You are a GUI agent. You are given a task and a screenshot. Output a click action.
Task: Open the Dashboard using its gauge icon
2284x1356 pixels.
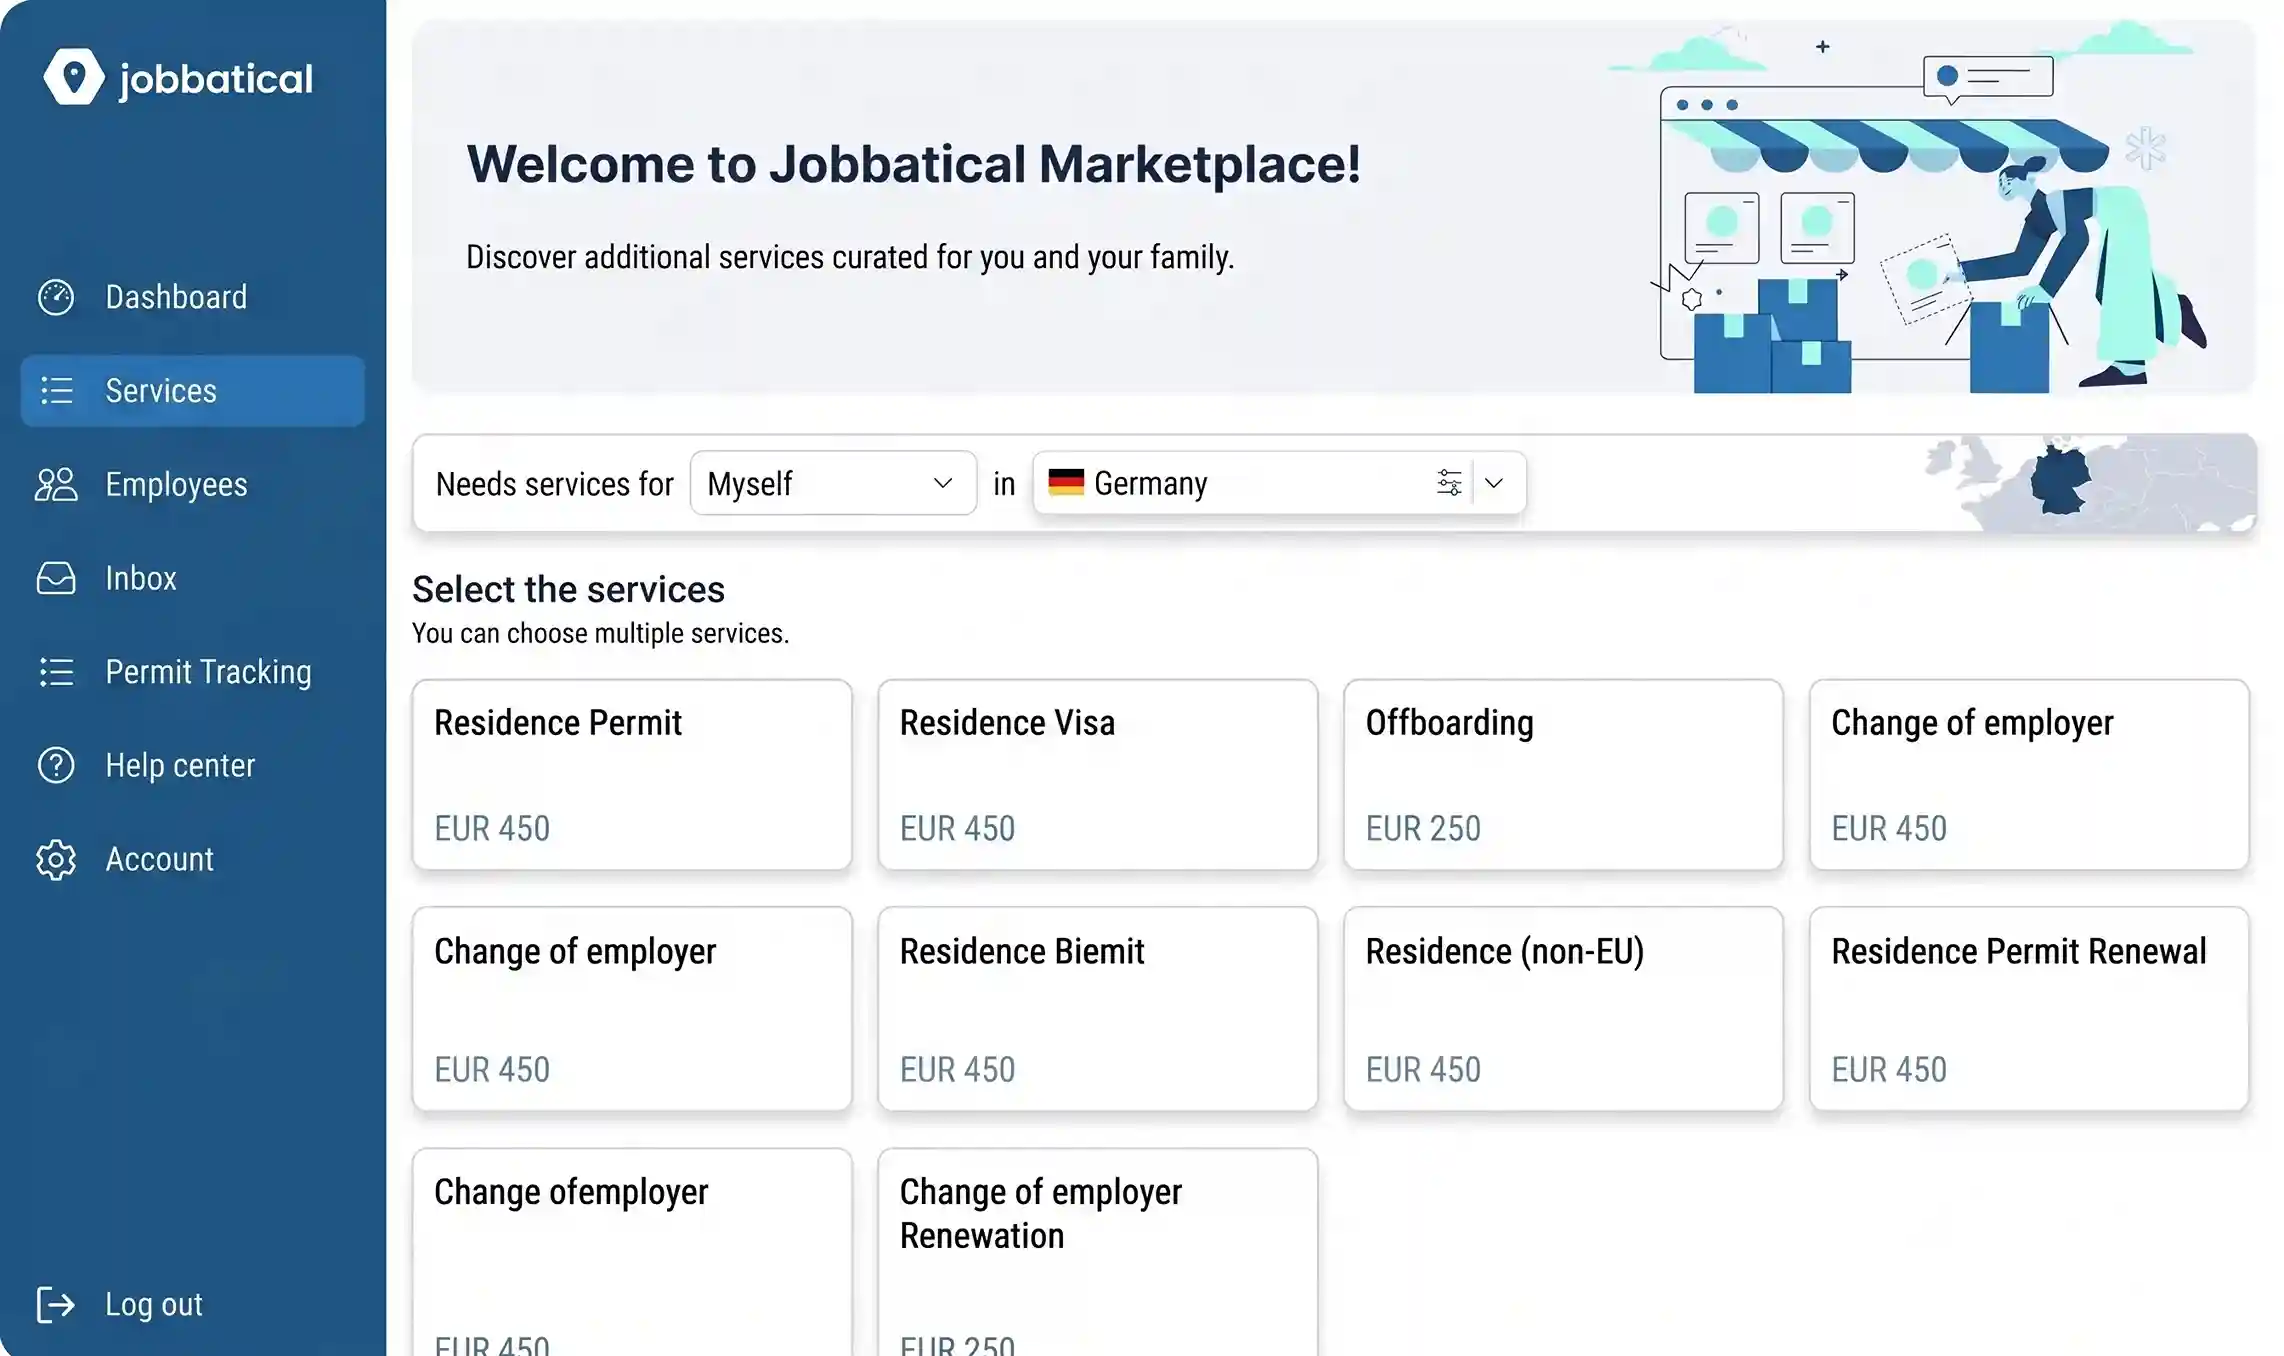pos(57,297)
